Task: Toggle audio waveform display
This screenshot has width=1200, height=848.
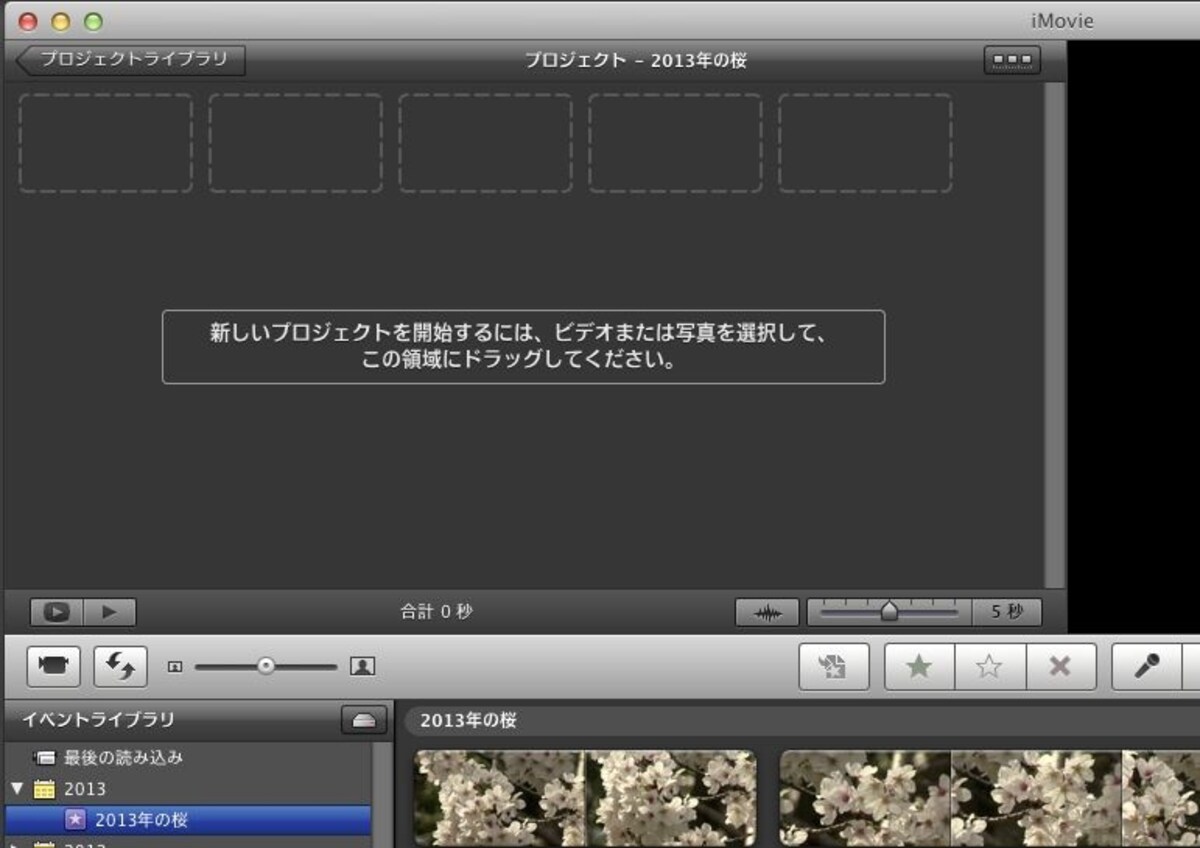Action: click(x=767, y=612)
